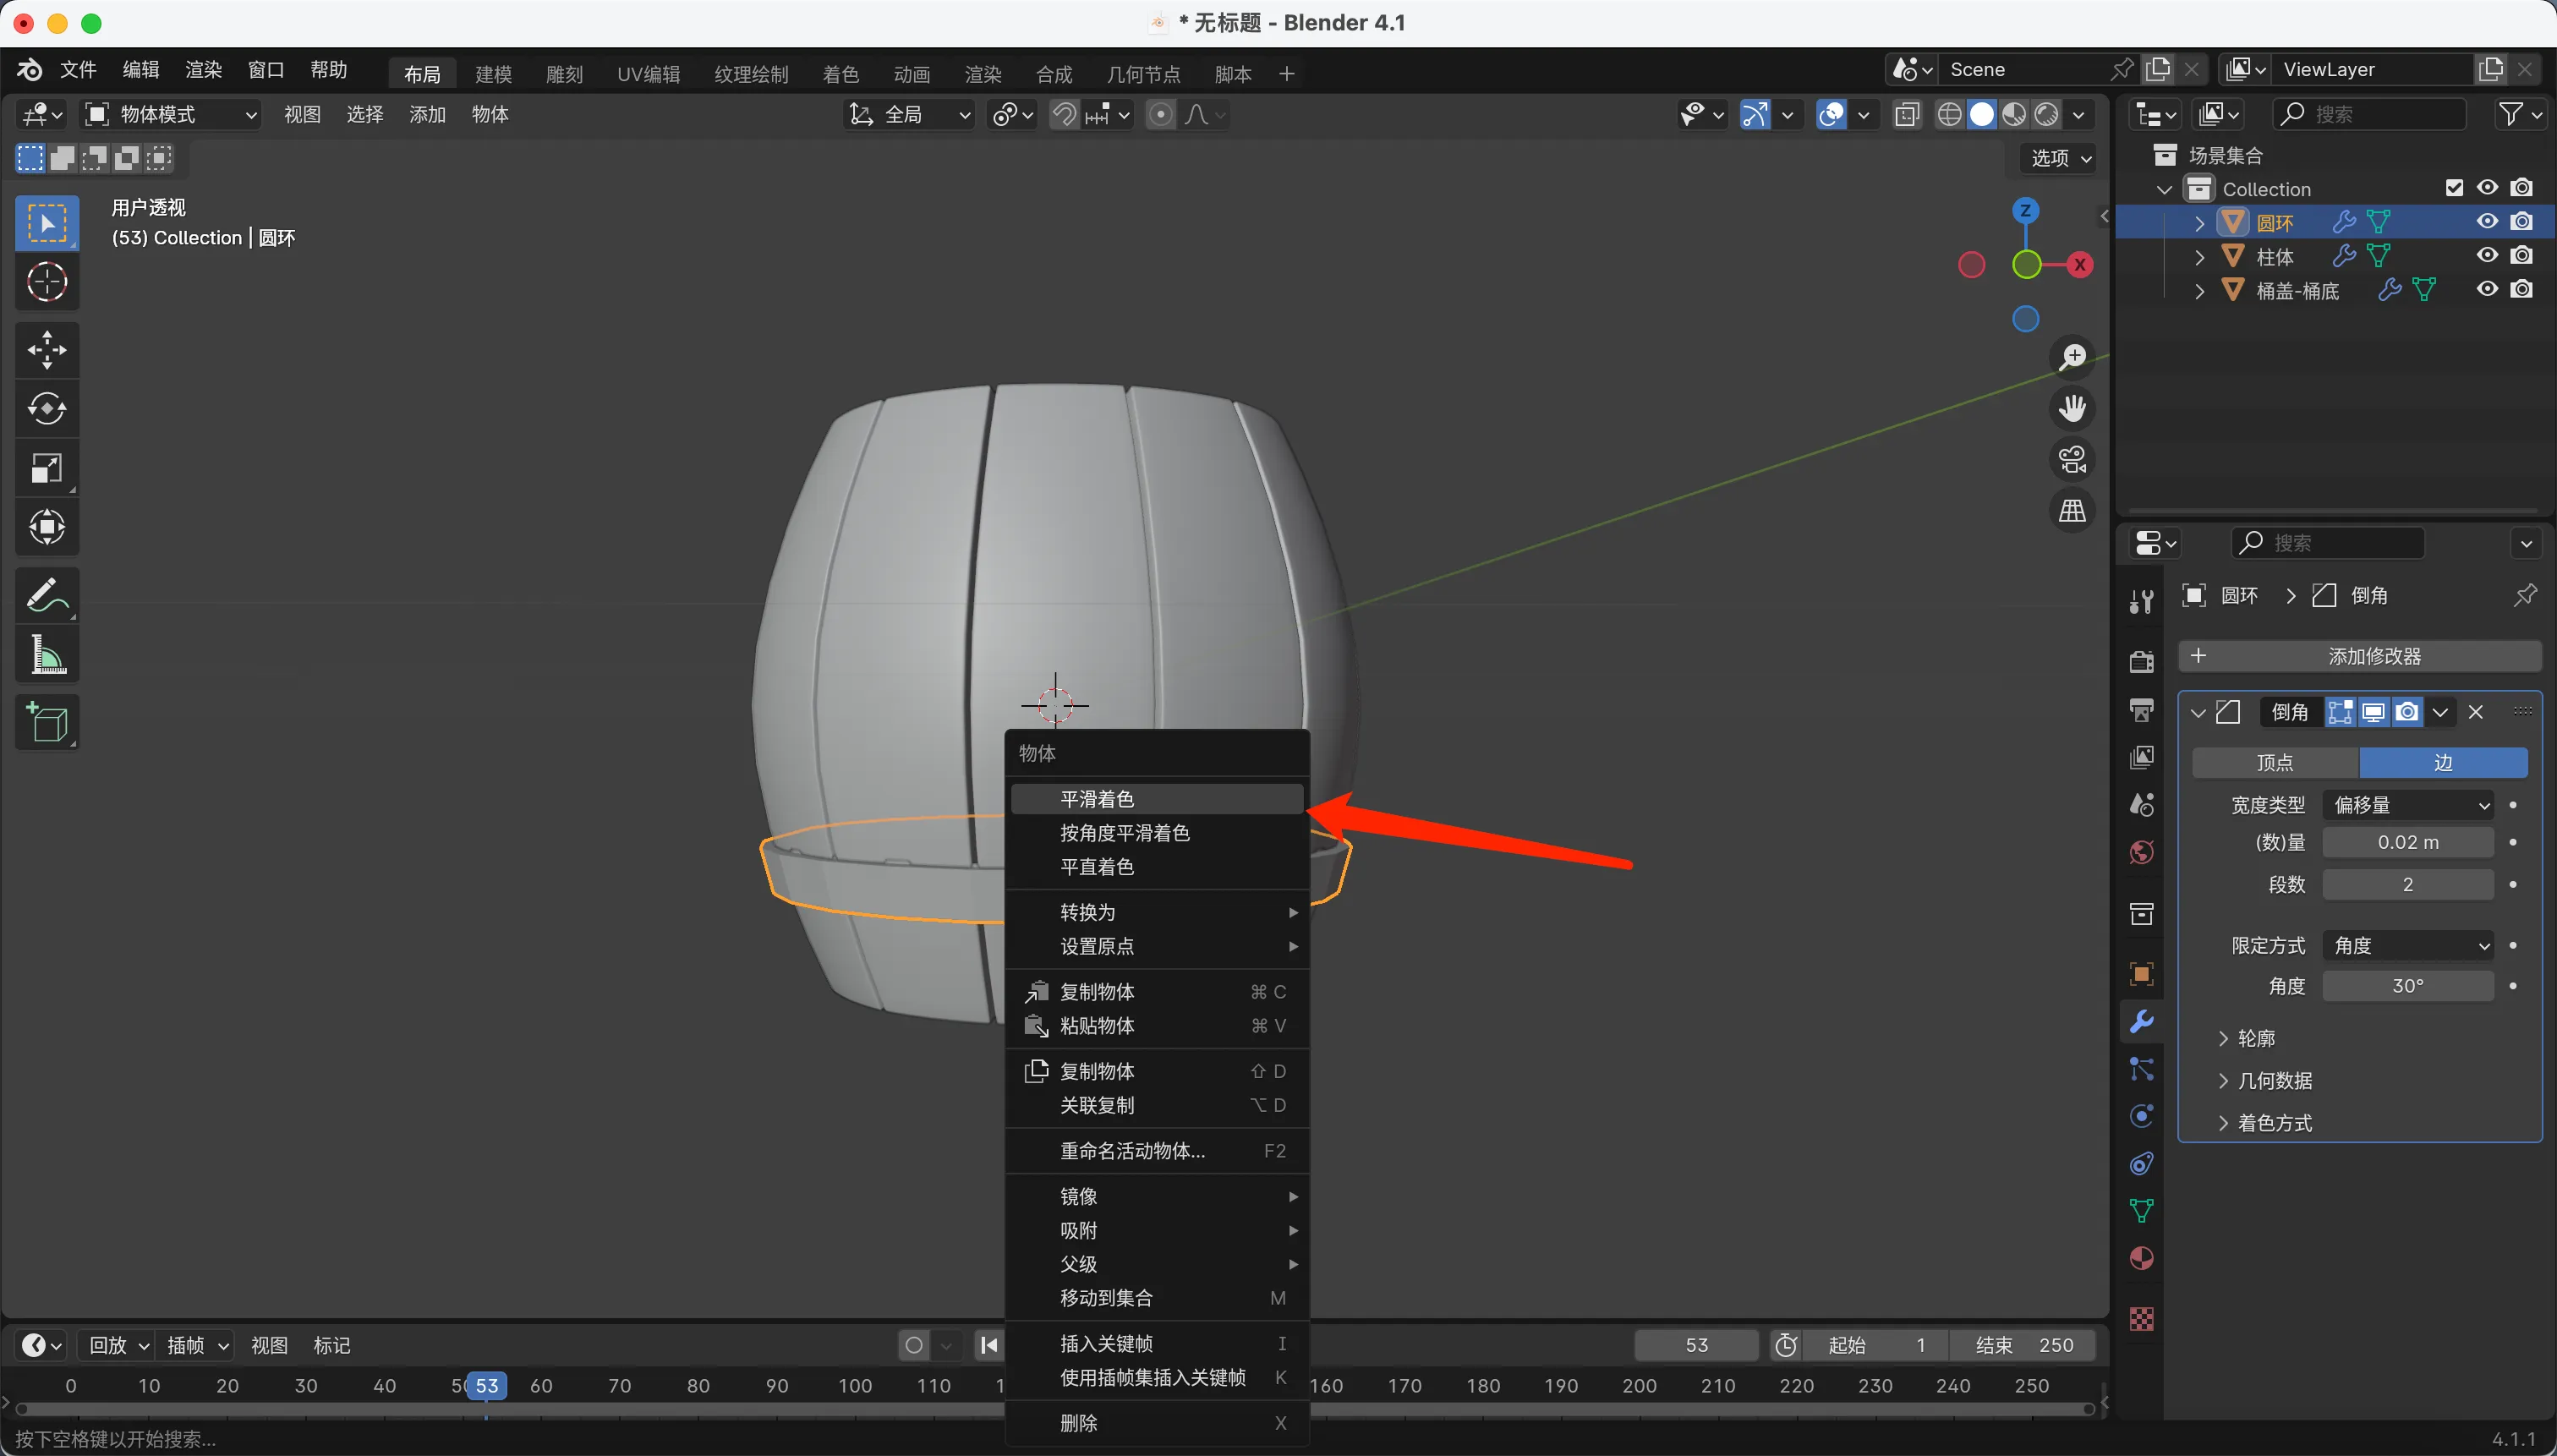
Task: Disable render for 桶盖-桶底 object
Action: (2522, 290)
